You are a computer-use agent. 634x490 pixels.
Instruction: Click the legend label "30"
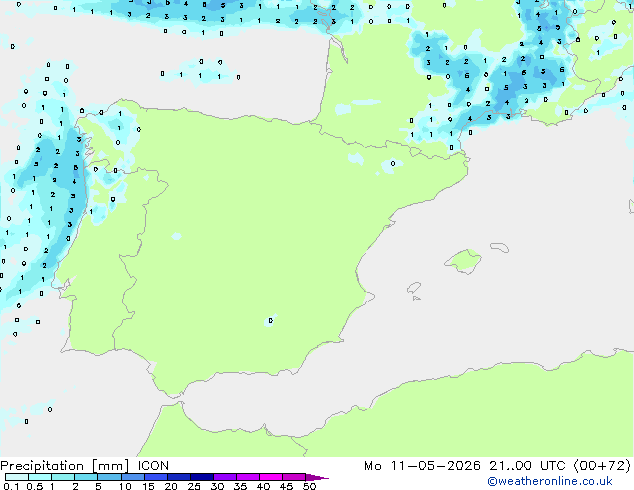point(217,486)
